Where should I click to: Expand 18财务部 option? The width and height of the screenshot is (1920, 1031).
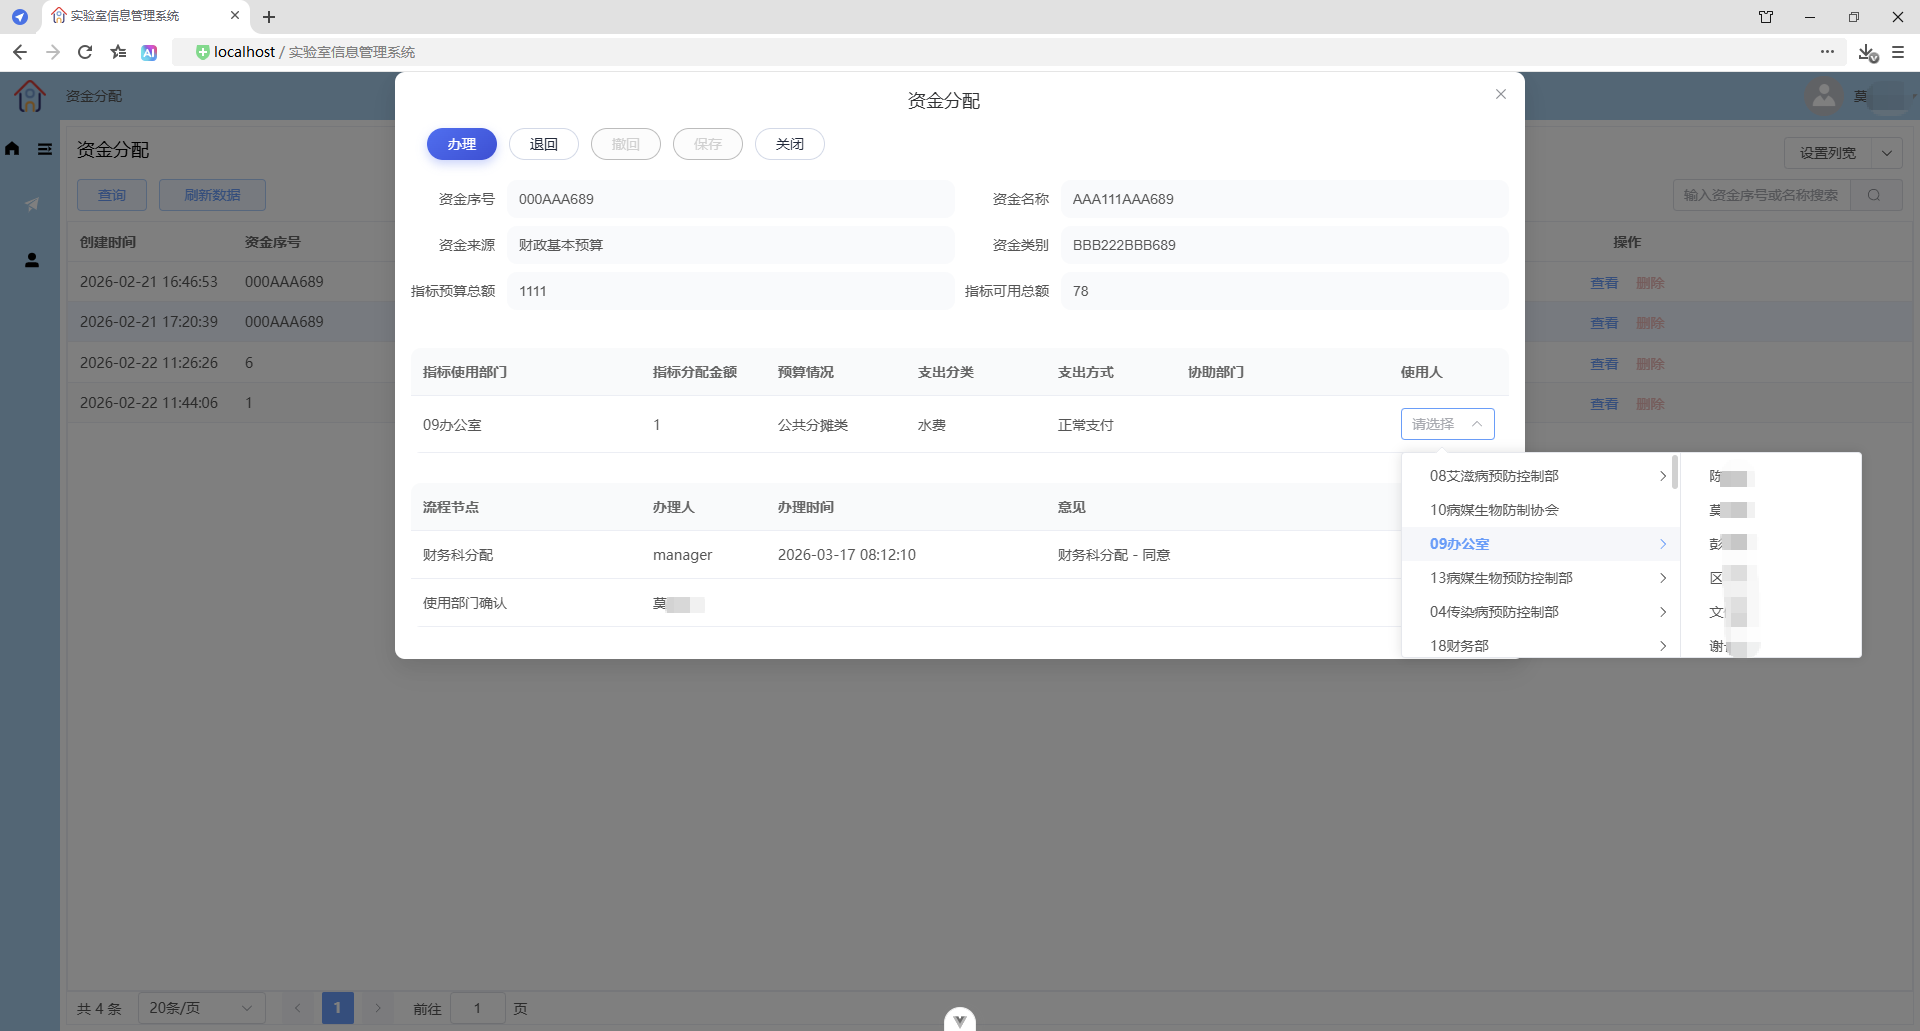1541,645
